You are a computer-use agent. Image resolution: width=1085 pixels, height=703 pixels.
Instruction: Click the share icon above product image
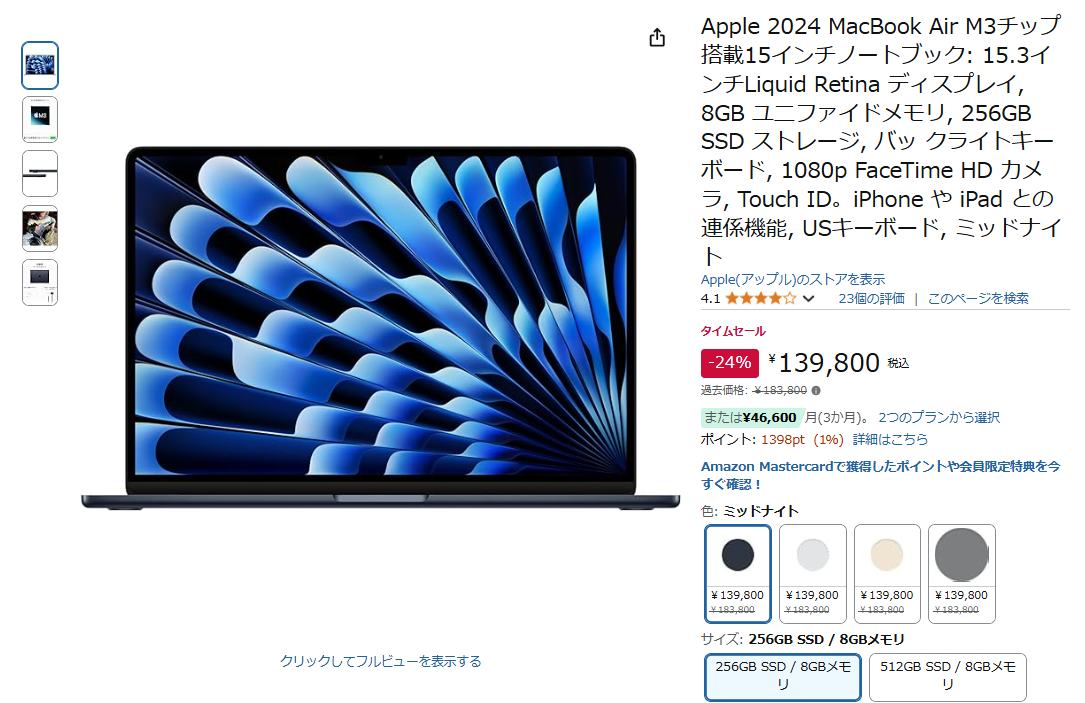tap(657, 37)
